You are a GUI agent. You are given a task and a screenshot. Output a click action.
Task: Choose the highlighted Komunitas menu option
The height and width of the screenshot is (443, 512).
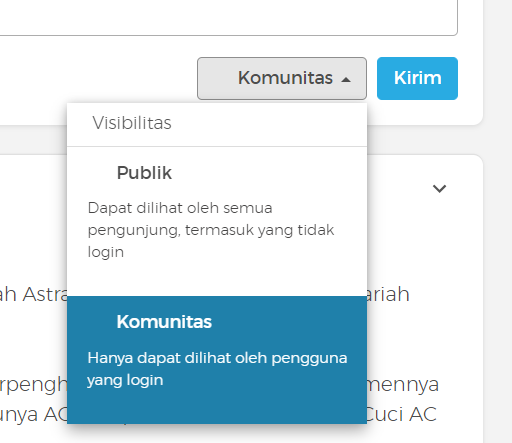(x=217, y=360)
